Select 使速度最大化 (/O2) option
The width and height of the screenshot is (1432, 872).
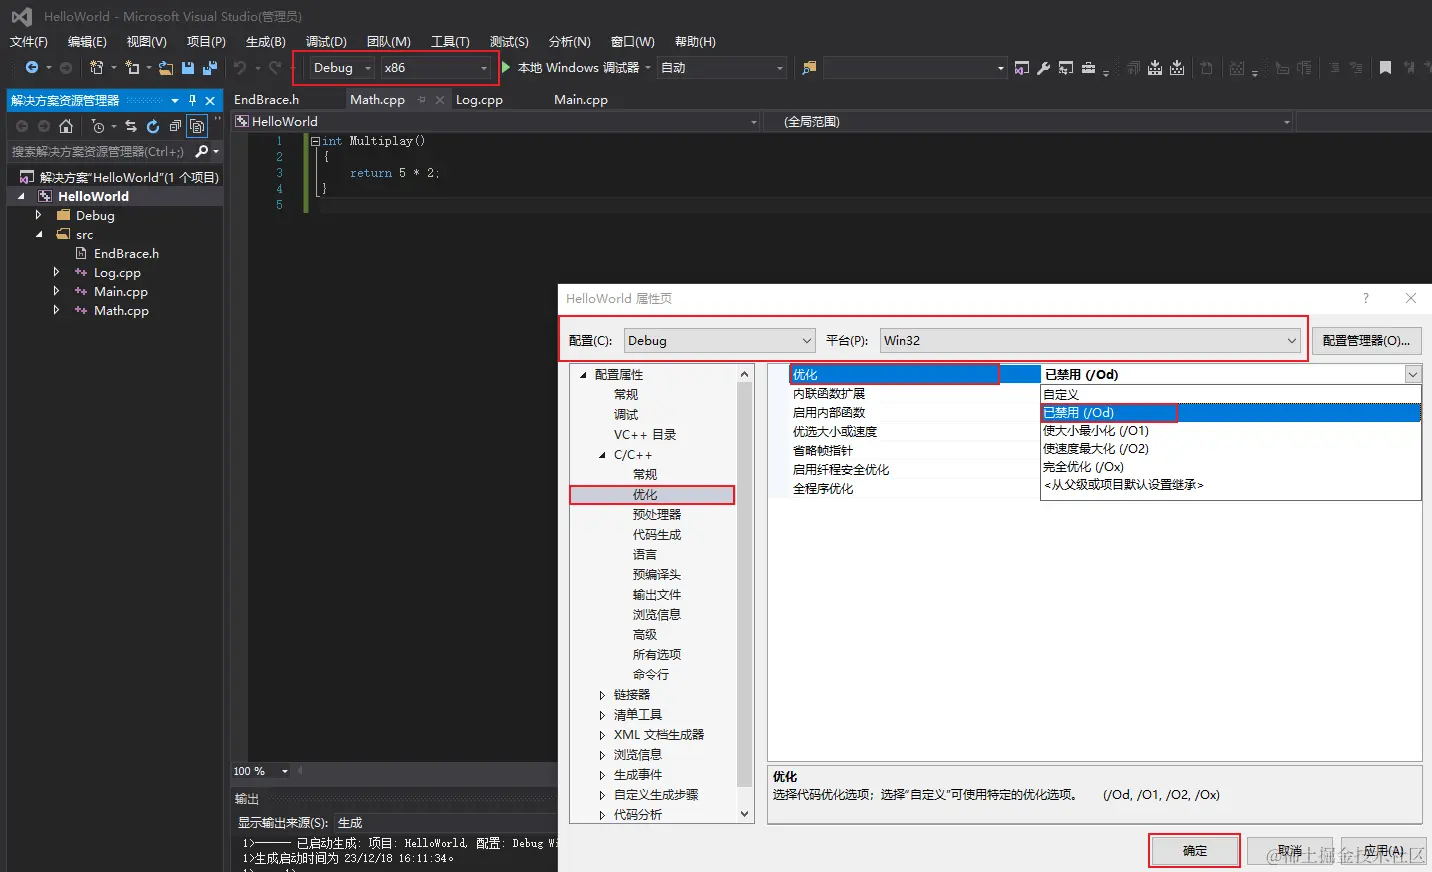click(x=1231, y=449)
